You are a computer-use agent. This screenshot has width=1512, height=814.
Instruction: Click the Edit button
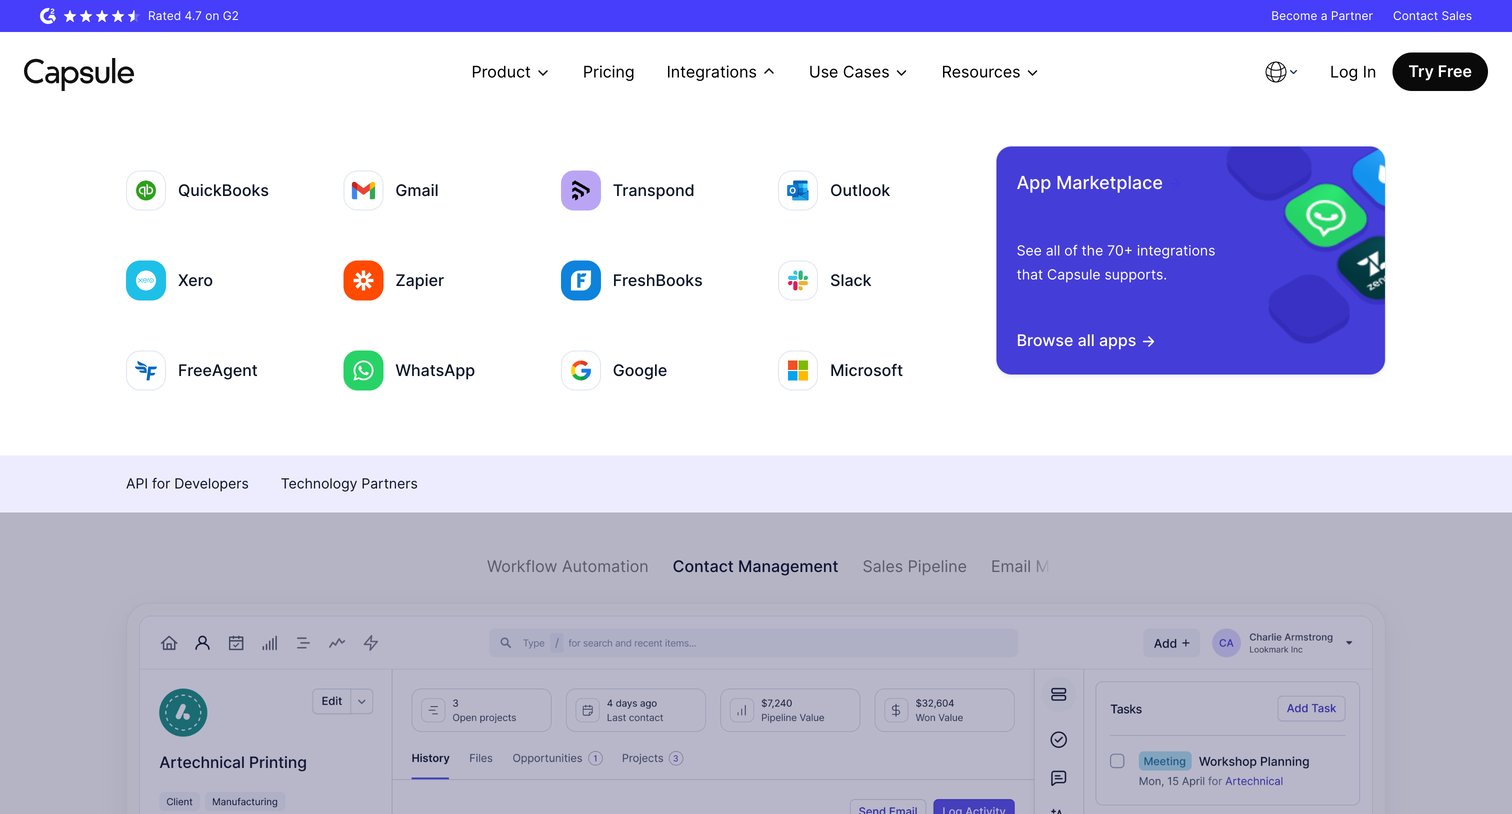click(x=332, y=702)
